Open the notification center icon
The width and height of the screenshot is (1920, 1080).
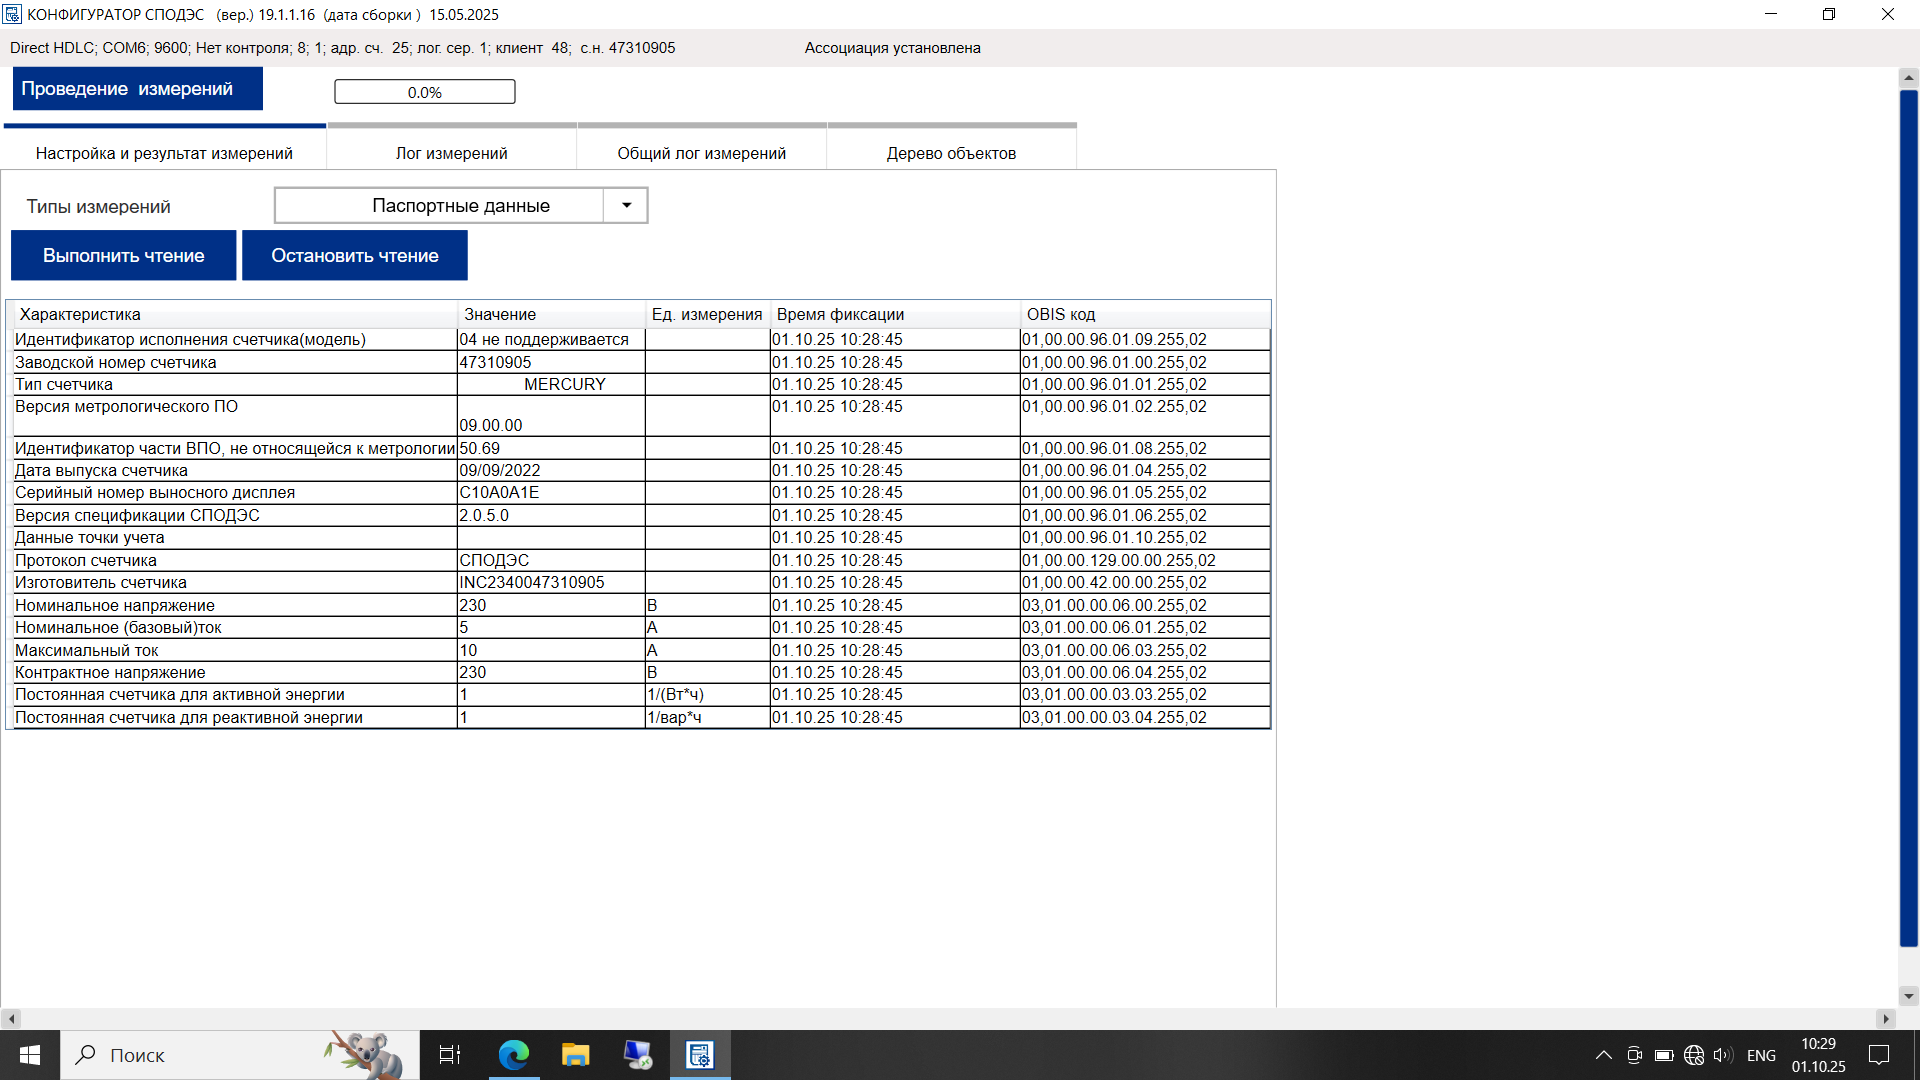pyautogui.click(x=1879, y=1055)
